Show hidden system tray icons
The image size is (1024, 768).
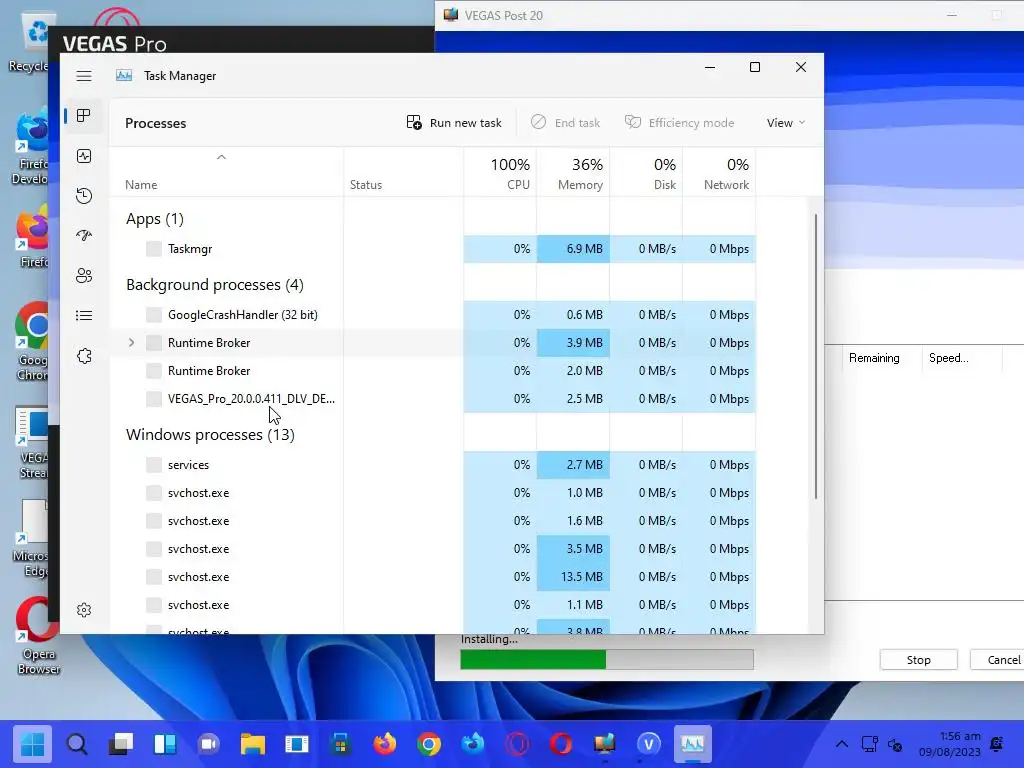tap(842, 744)
